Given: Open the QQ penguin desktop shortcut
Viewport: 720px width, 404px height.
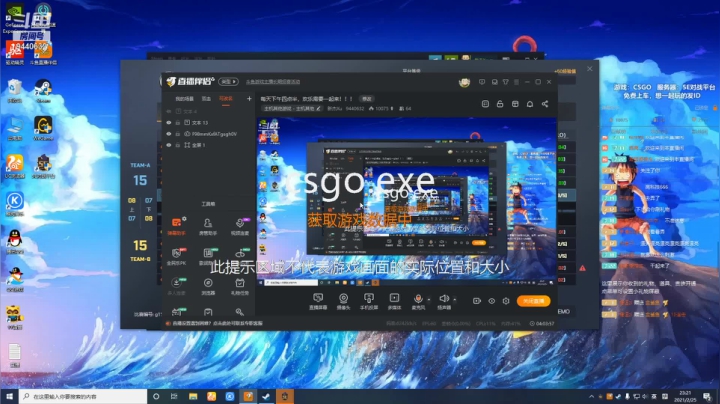Looking at the screenshot, I should pyautogui.click(x=15, y=241).
